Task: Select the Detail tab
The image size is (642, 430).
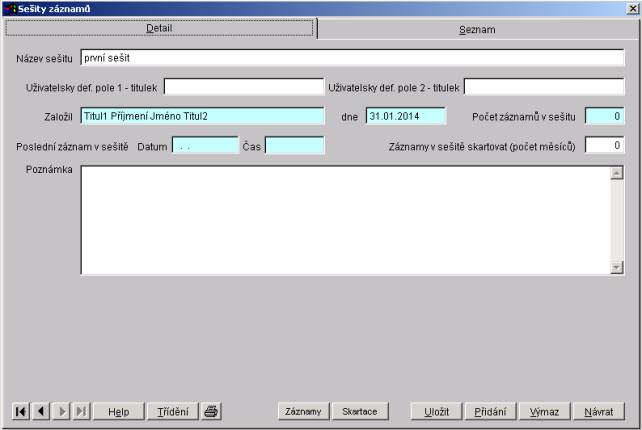Action: coord(160,29)
